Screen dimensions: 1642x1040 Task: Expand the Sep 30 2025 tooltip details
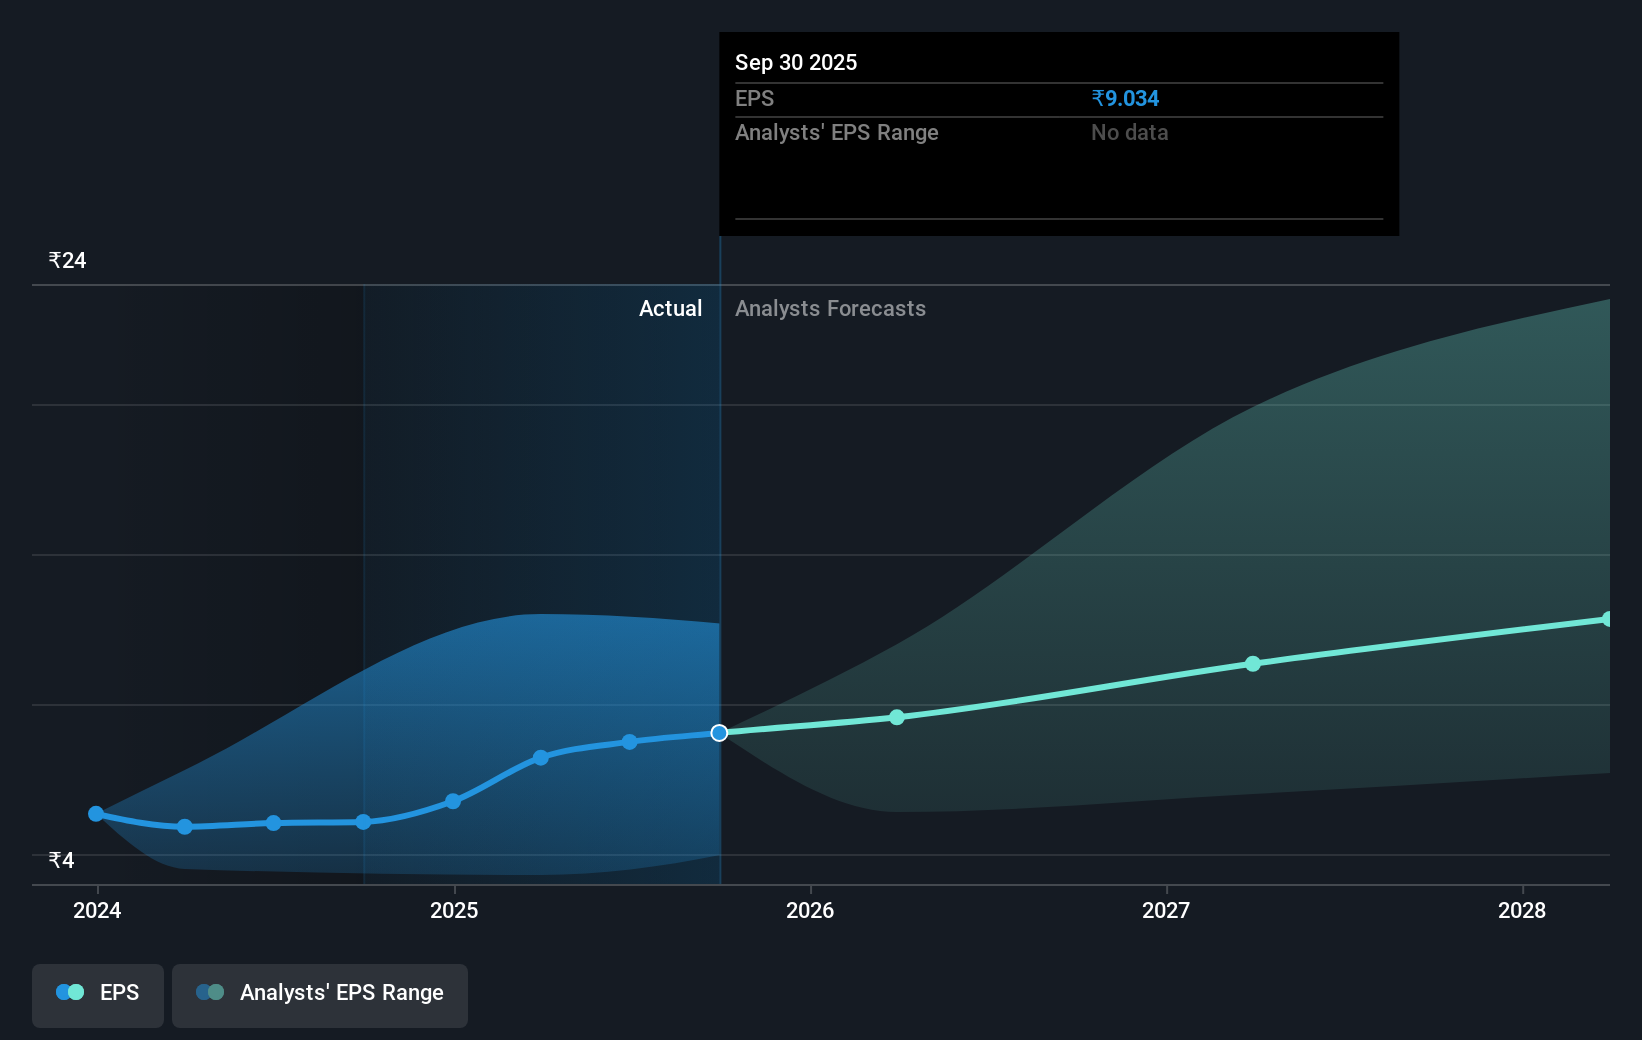click(x=795, y=62)
